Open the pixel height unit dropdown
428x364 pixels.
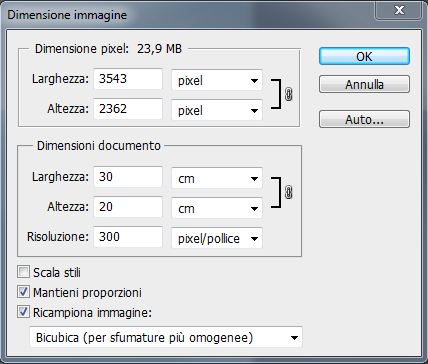tap(217, 110)
